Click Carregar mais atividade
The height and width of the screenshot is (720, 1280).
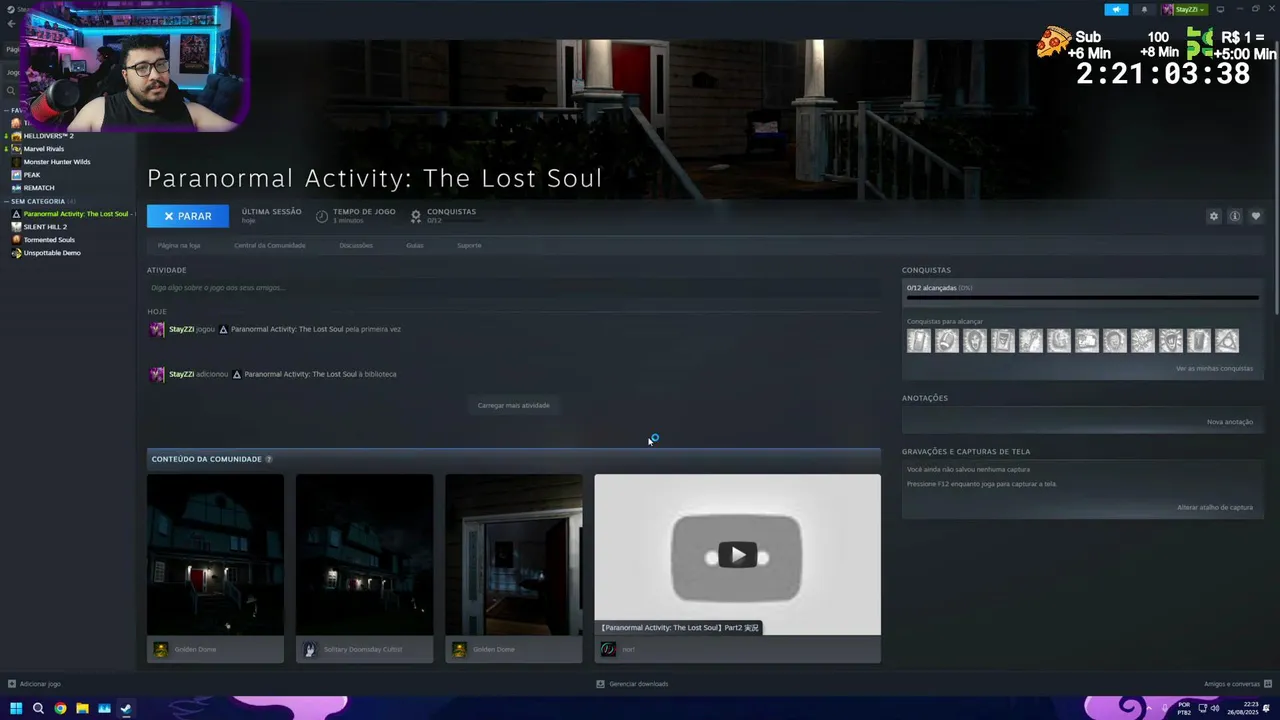[x=513, y=405]
